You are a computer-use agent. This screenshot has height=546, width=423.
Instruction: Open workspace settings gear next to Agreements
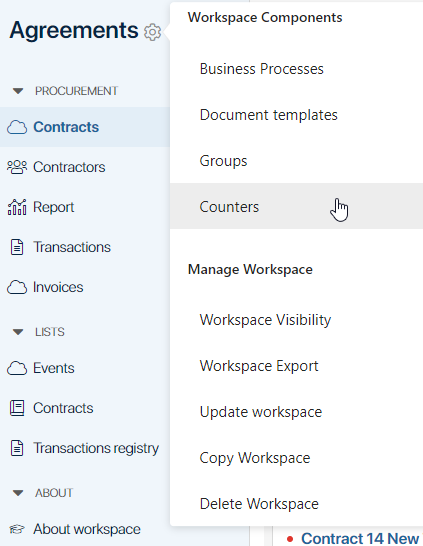pos(152,32)
